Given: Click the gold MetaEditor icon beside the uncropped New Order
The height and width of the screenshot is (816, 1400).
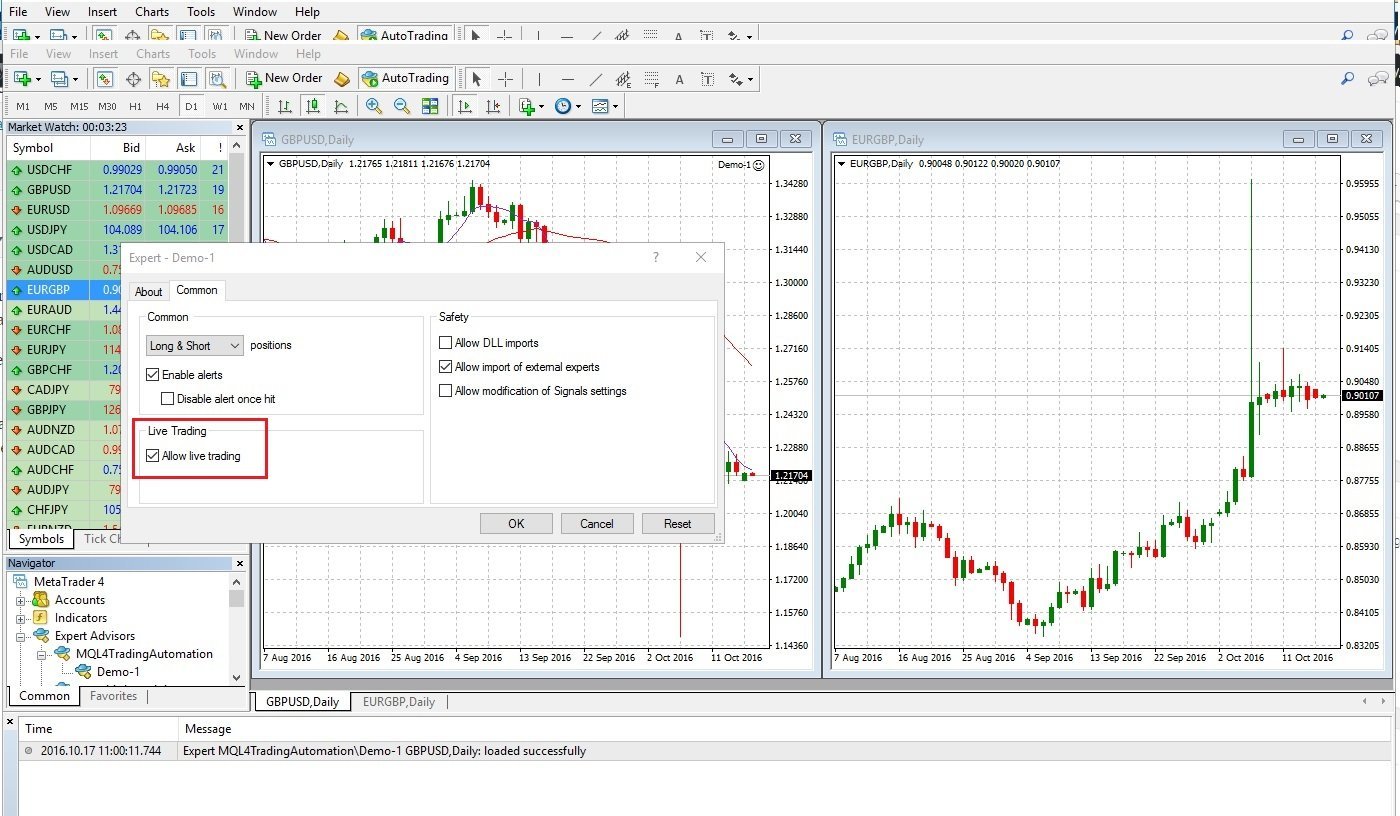Looking at the screenshot, I should (x=342, y=78).
